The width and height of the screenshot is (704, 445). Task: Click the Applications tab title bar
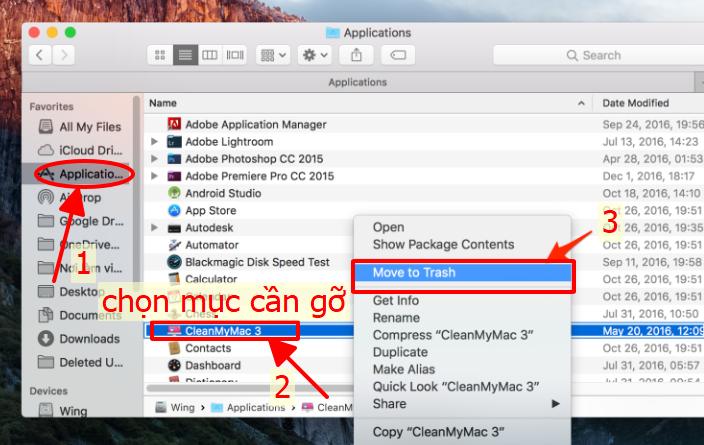[x=357, y=82]
